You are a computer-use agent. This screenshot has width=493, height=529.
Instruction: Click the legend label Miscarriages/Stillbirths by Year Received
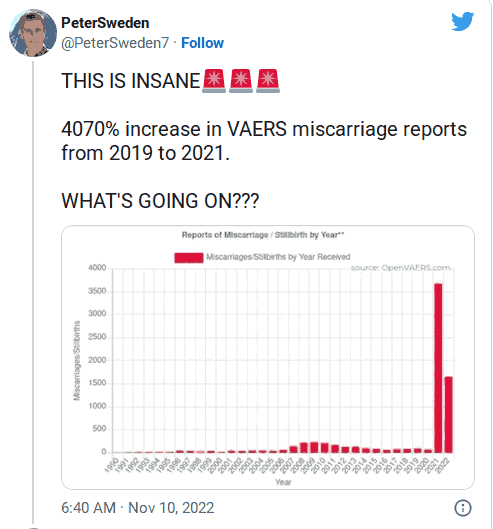pos(278,257)
